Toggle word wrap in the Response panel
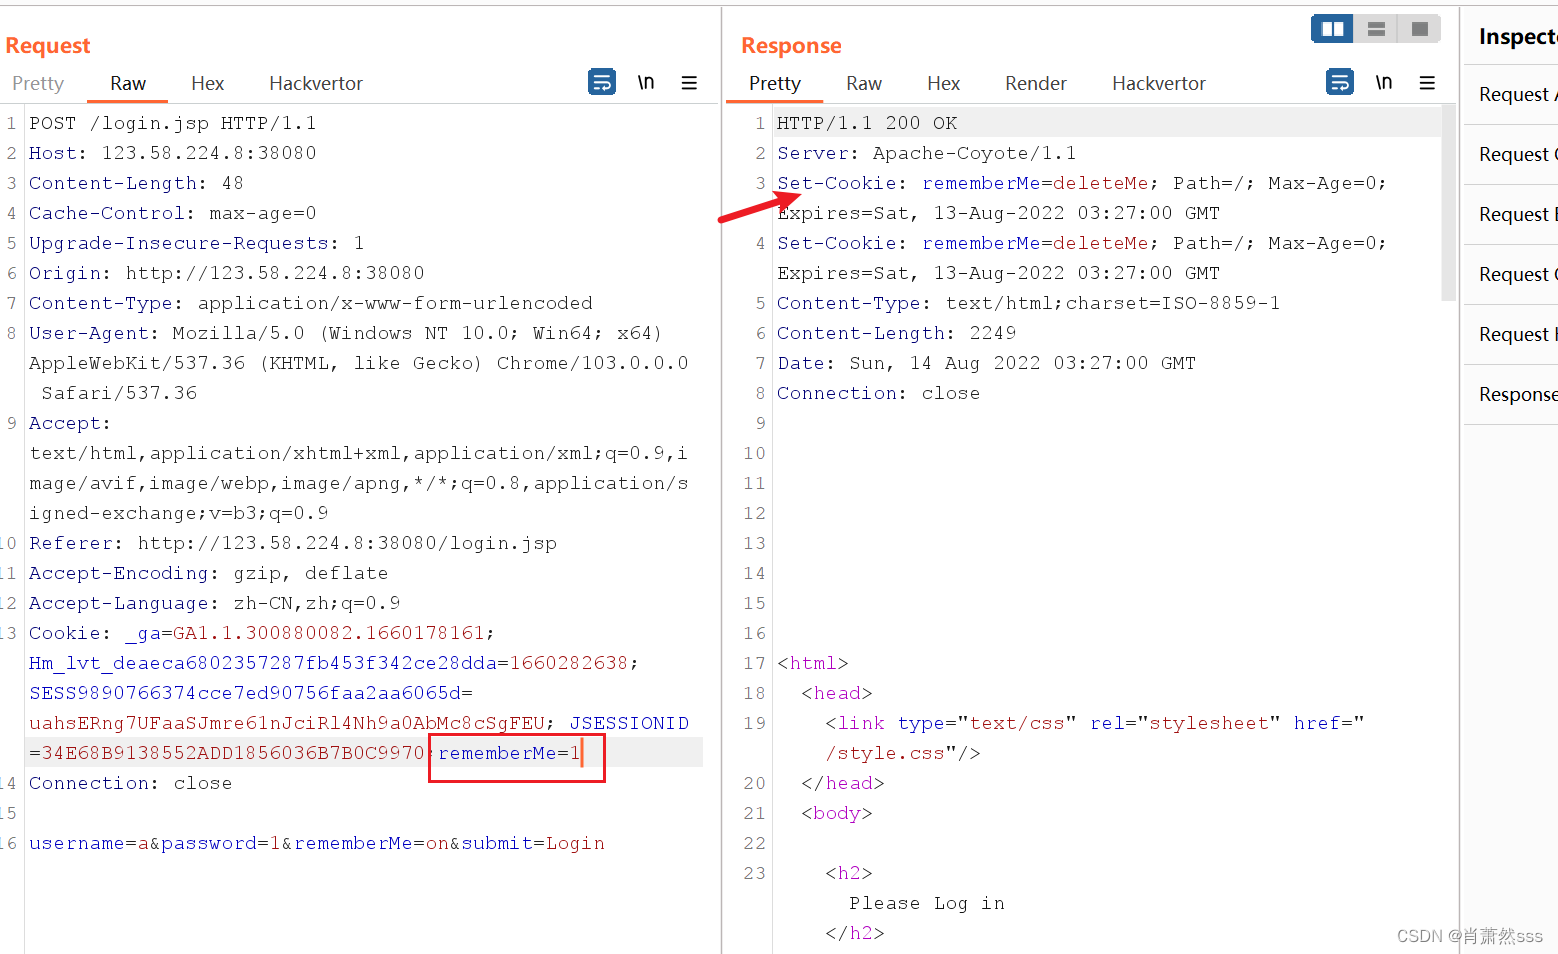Image resolution: width=1558 pixels, height=954 pixels. point(1340,82)
